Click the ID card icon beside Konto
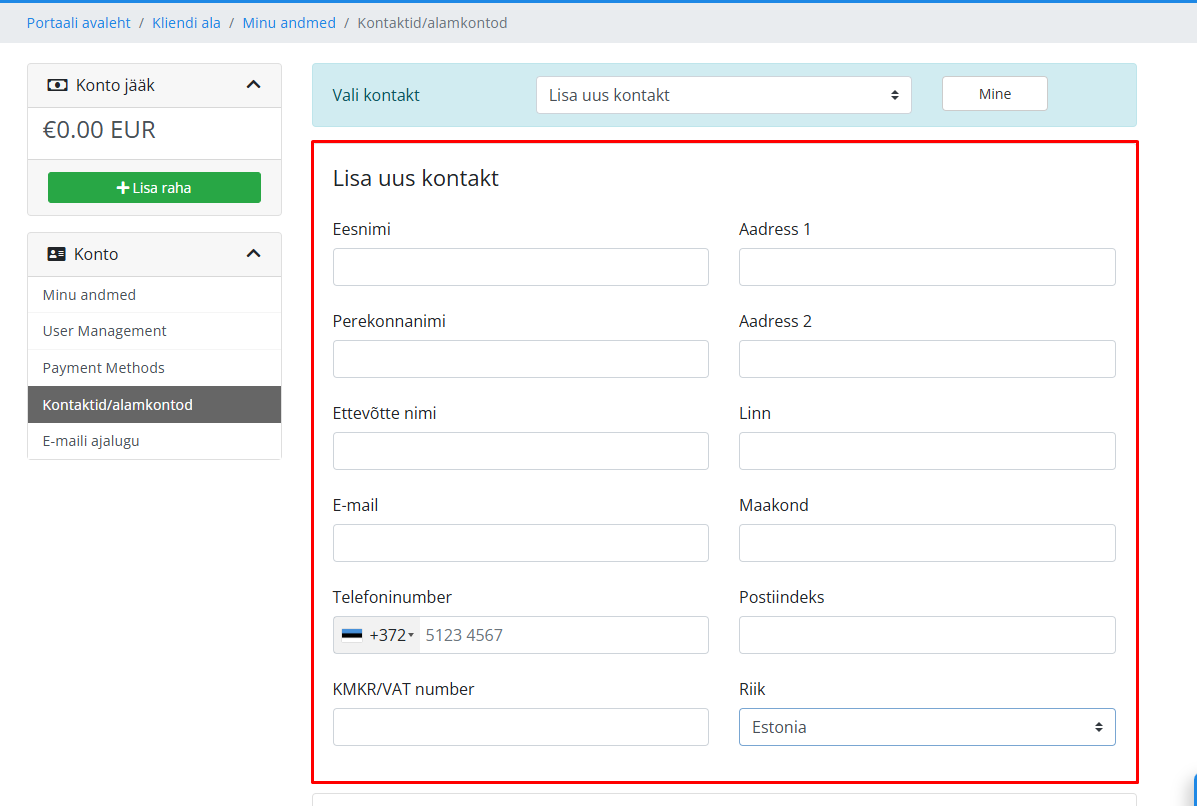 pos(57,255)
